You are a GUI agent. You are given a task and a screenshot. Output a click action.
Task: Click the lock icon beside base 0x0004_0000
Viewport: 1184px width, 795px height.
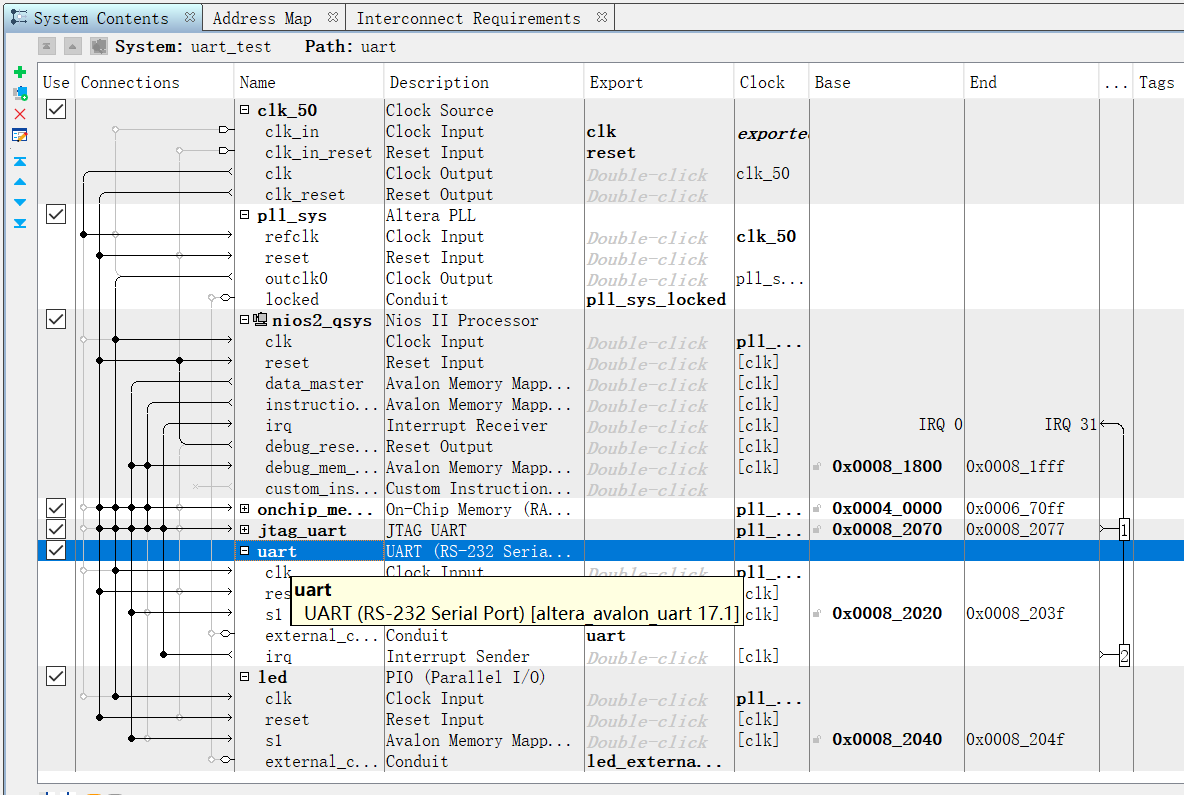click(817, 508)
